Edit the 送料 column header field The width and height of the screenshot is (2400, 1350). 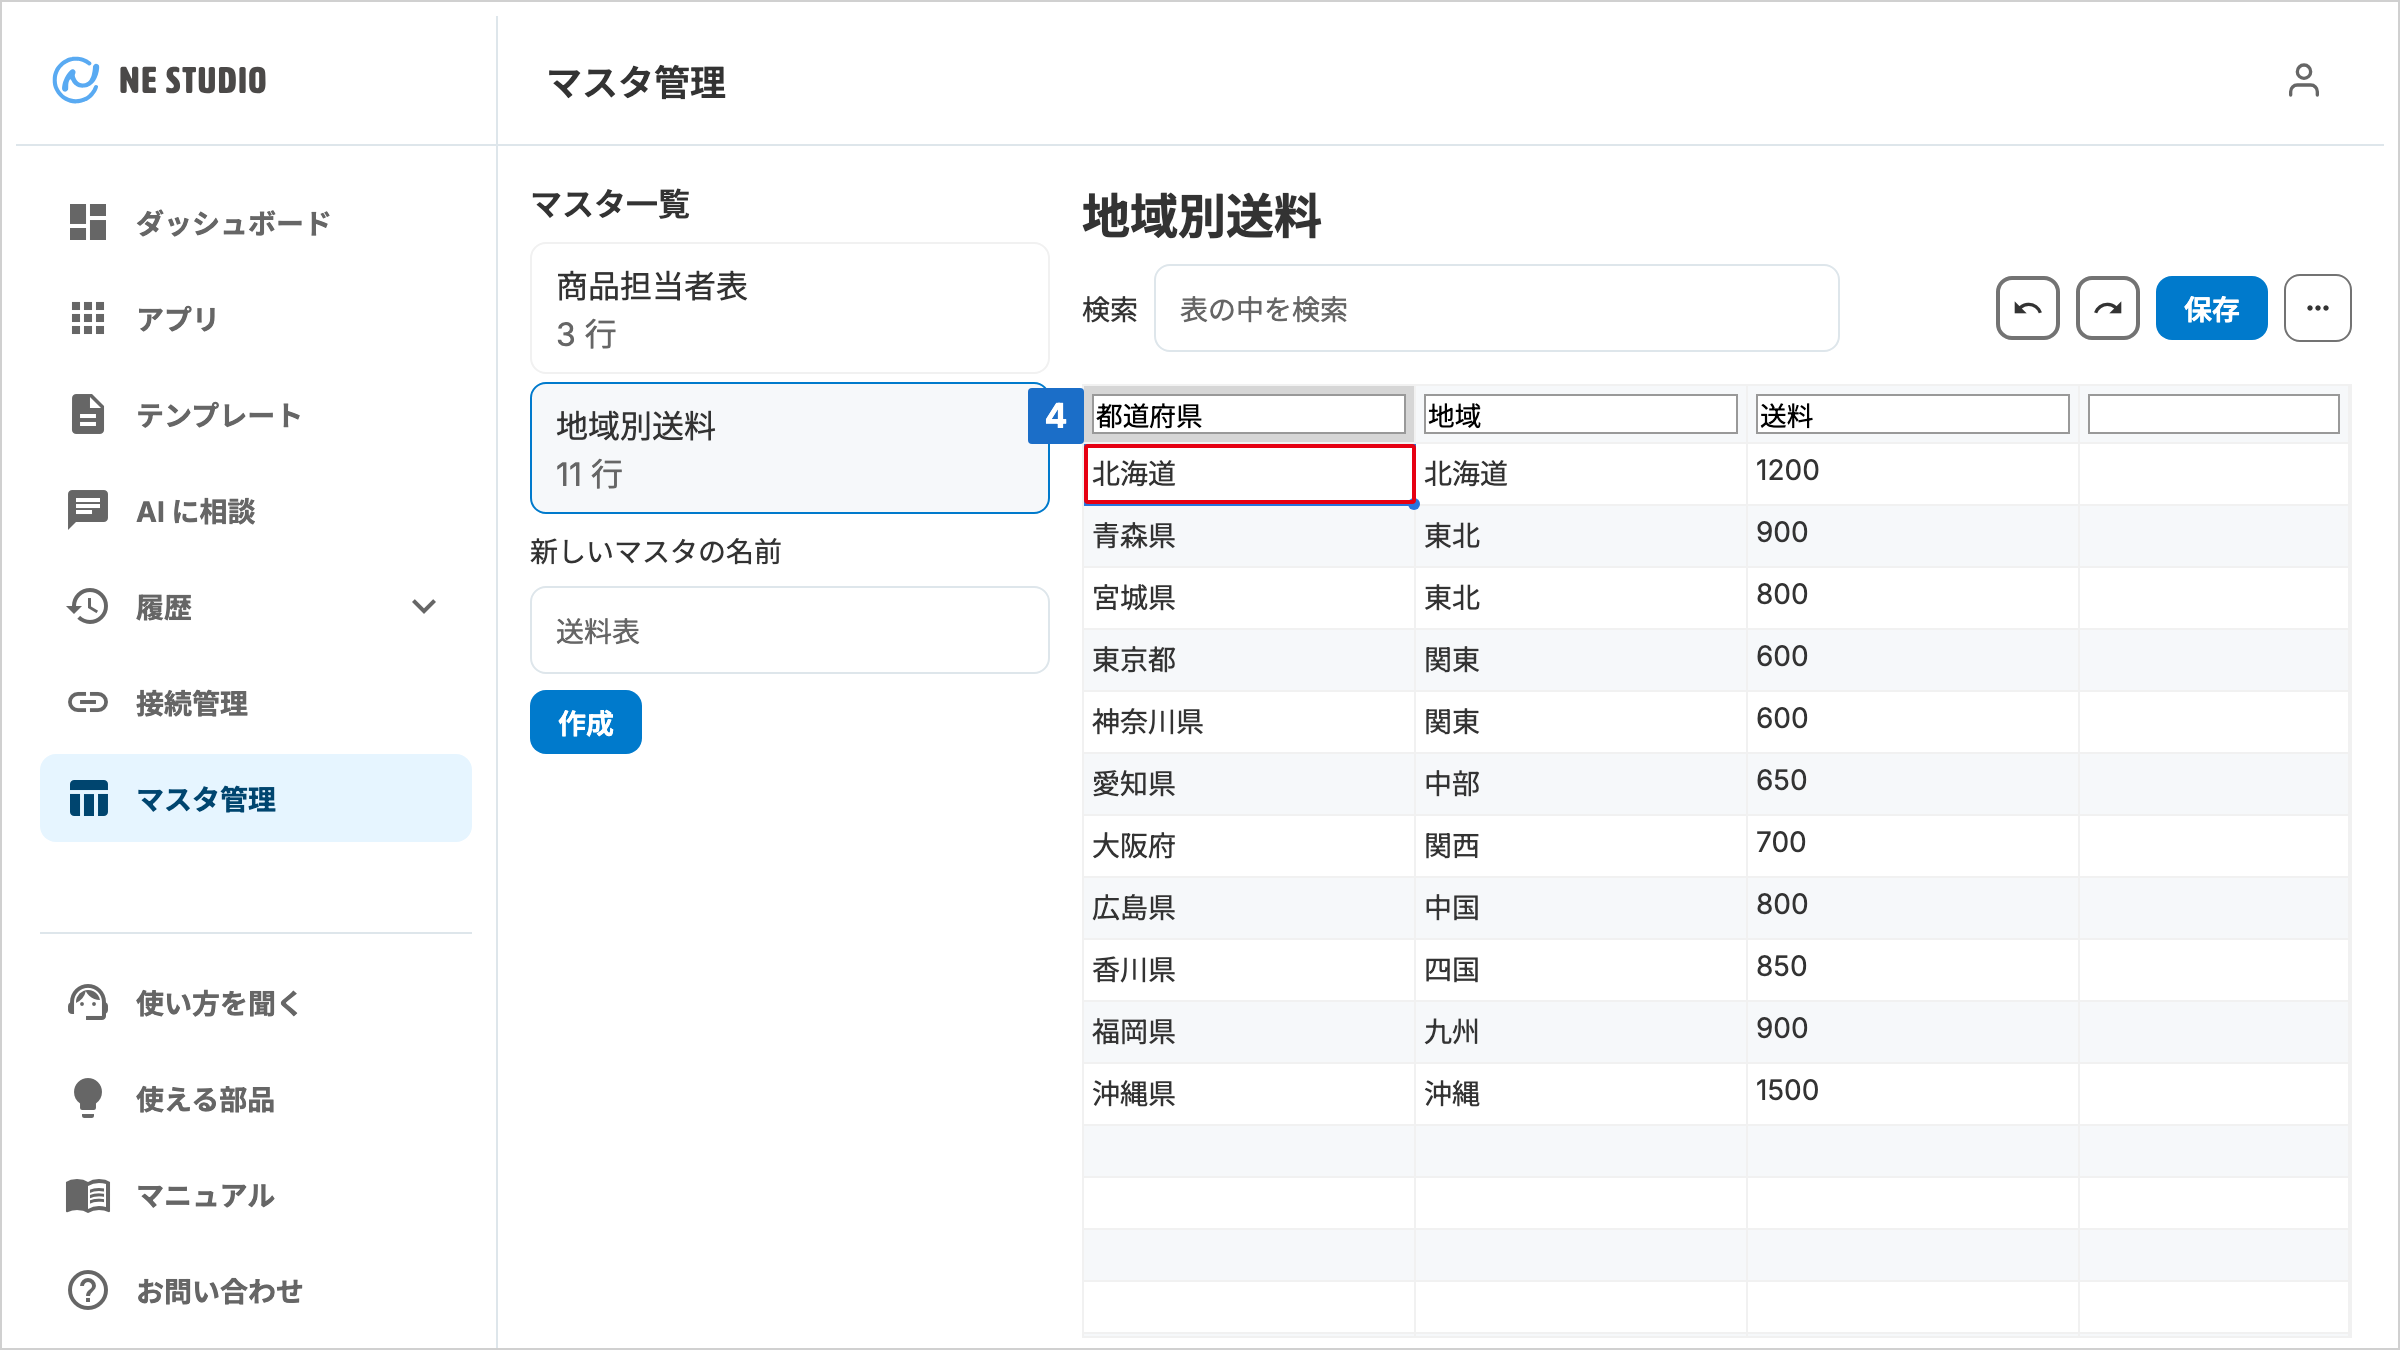(x=1912, y=414)
